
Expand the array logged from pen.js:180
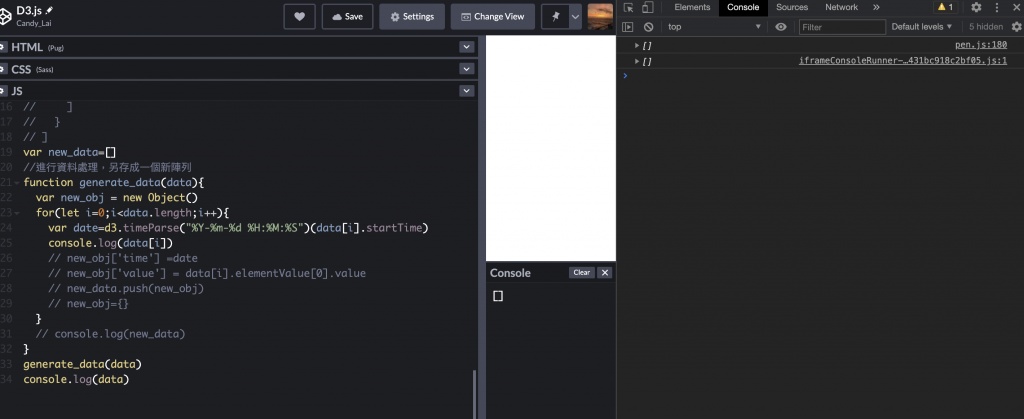pyautogui.click(x=637, y=45)
